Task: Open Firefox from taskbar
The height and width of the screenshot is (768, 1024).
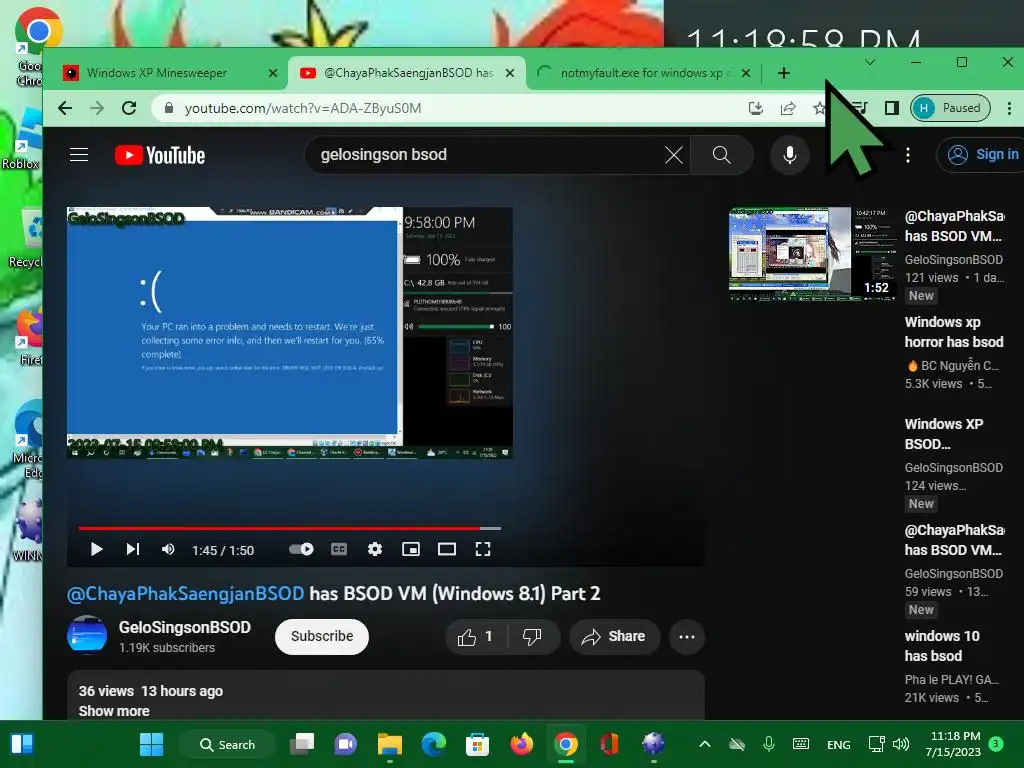Action: [521, 744]
